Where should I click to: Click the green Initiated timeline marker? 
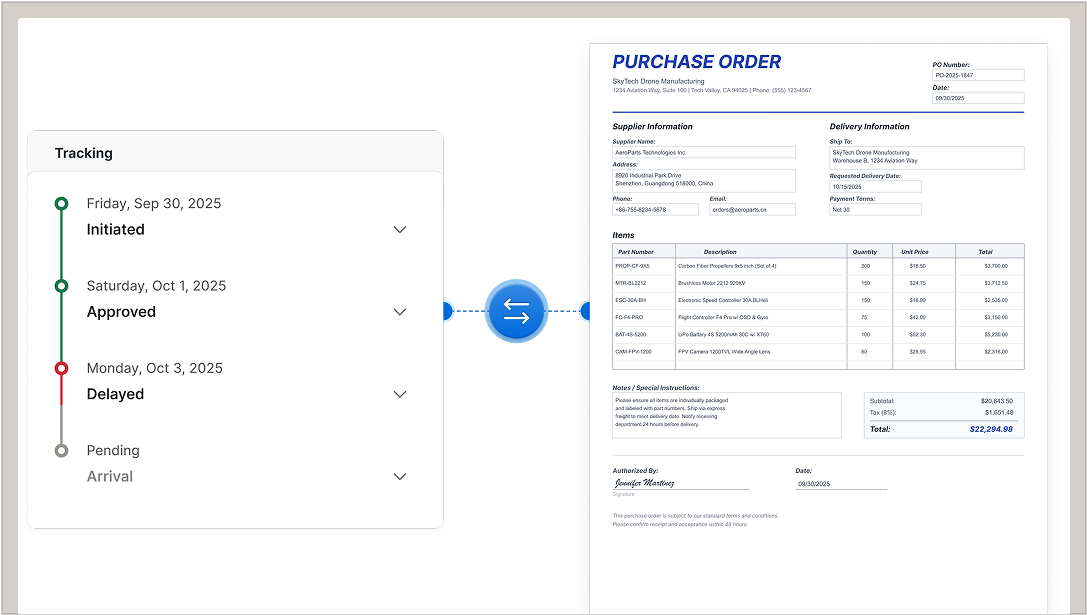pyautogui.click(x=61, y=204)
